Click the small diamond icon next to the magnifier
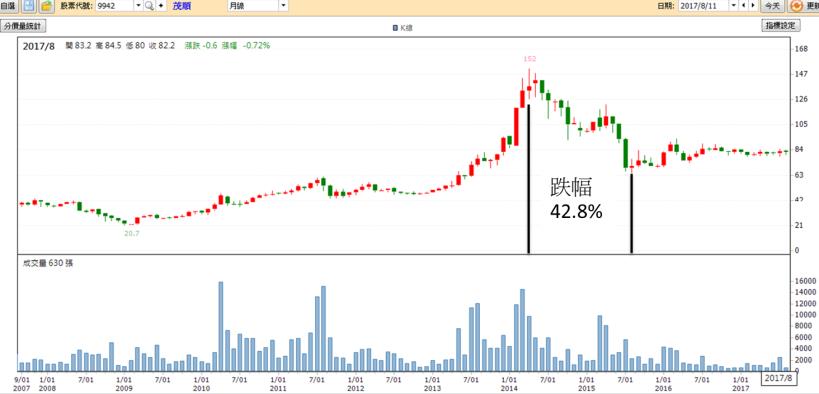The width and height of the screenshot is (819, 394). pyautogui.click(x=160, y=6)
